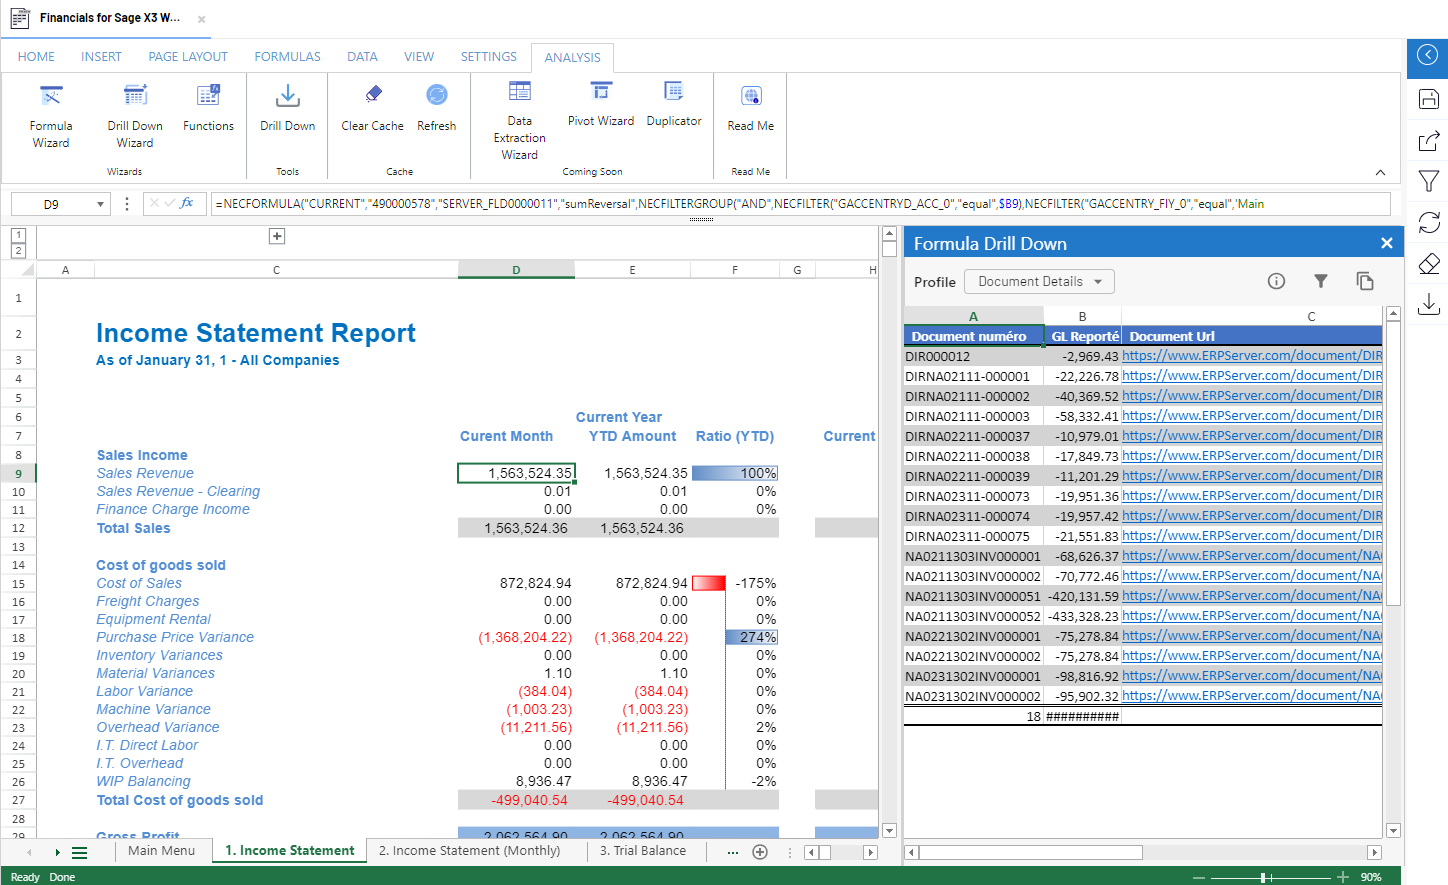This screenshot has width=1448, height=885.
Task: Refresh the report data
Action: (x=436, y=108)
